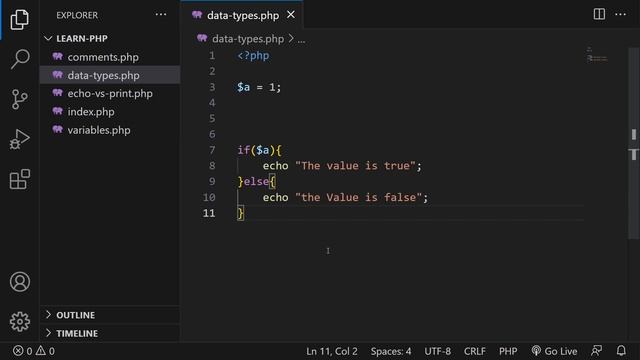Split the editor to the right

pyautogui.click(x=599, y=14)
